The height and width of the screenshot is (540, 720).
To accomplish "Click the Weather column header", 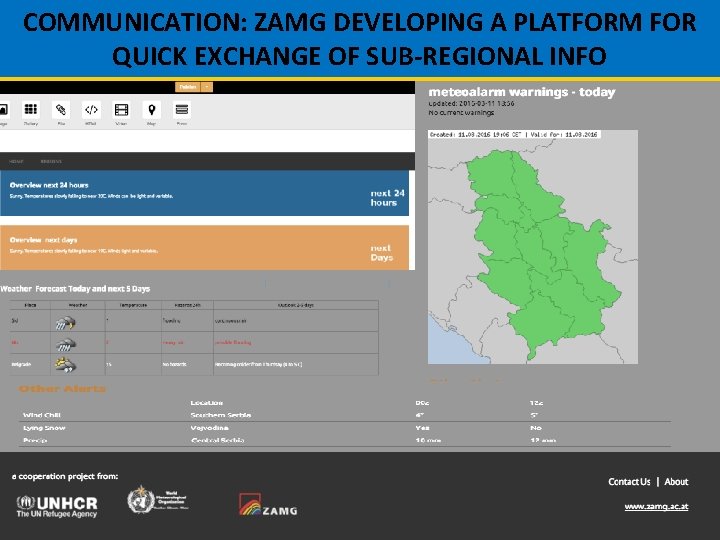I will pos(78,305).
